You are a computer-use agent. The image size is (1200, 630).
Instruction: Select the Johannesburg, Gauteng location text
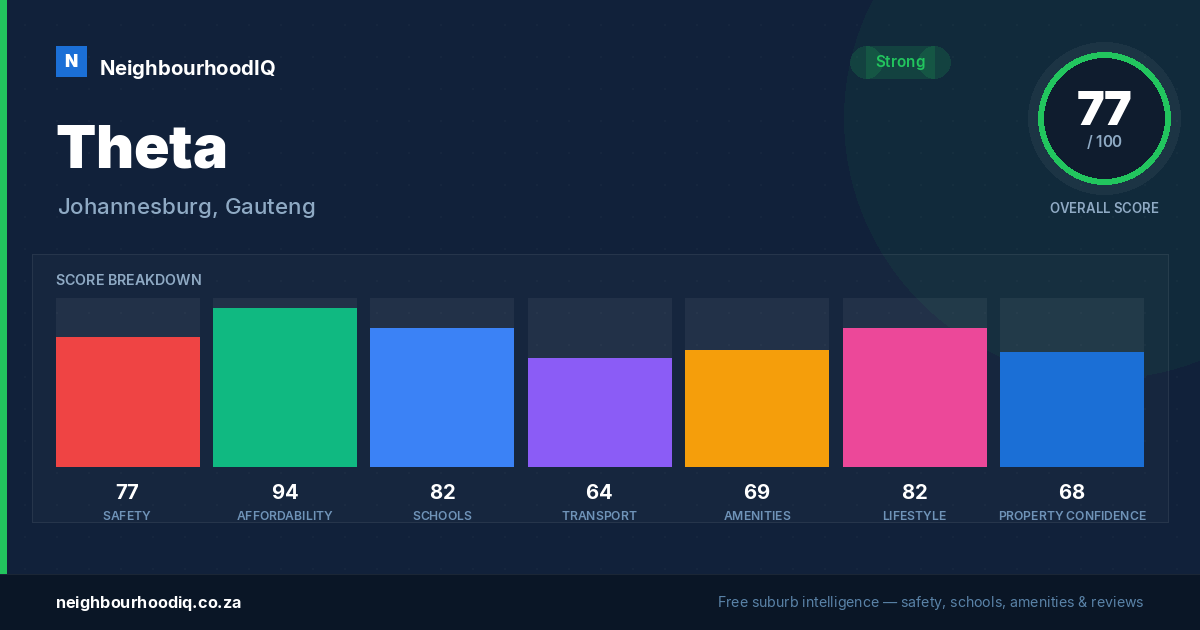coord(186,207)
